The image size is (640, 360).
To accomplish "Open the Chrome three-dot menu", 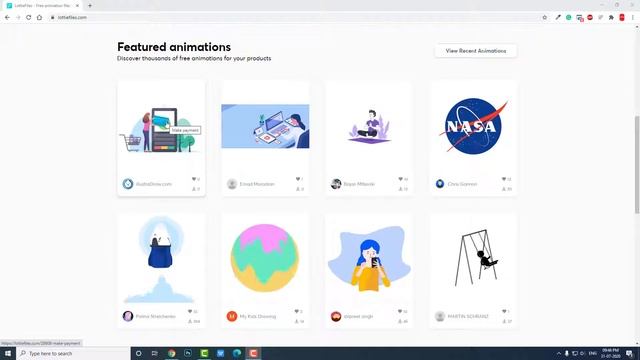I will click(x=633, y=17).
